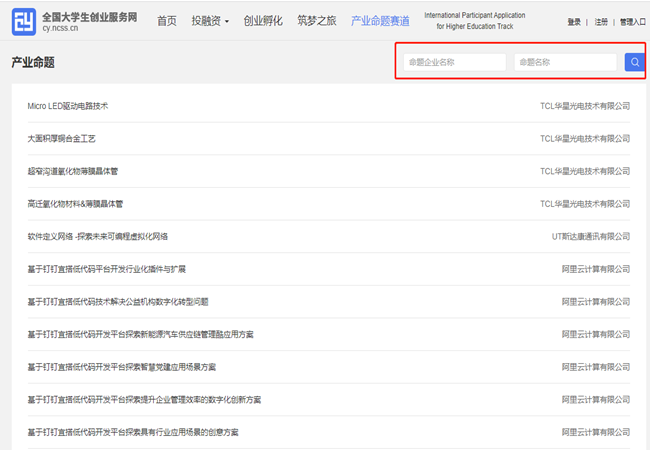The height and width of the screenshot is (450, 650).
Task: Open the 超窄沟道氧化物薄膜晶体管 topic
Action: (x=73, y=171)
